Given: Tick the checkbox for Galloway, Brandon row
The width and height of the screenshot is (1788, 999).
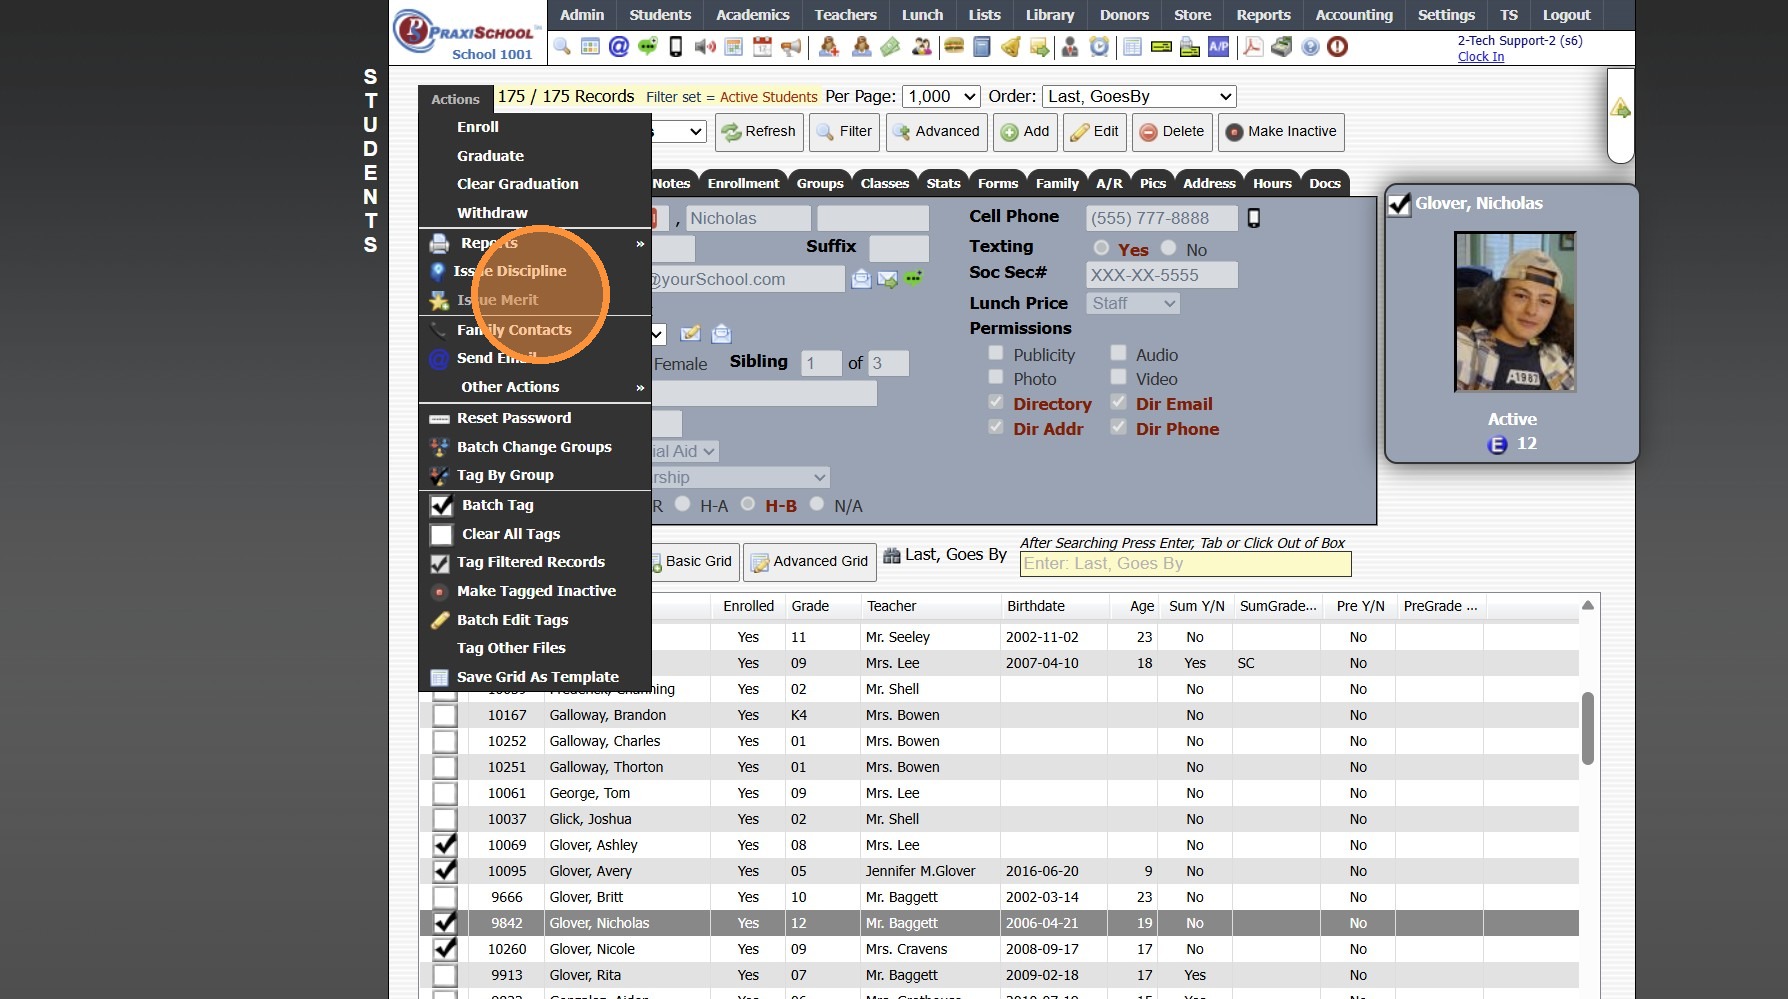Looking at the screenshot, I should 445,715.
